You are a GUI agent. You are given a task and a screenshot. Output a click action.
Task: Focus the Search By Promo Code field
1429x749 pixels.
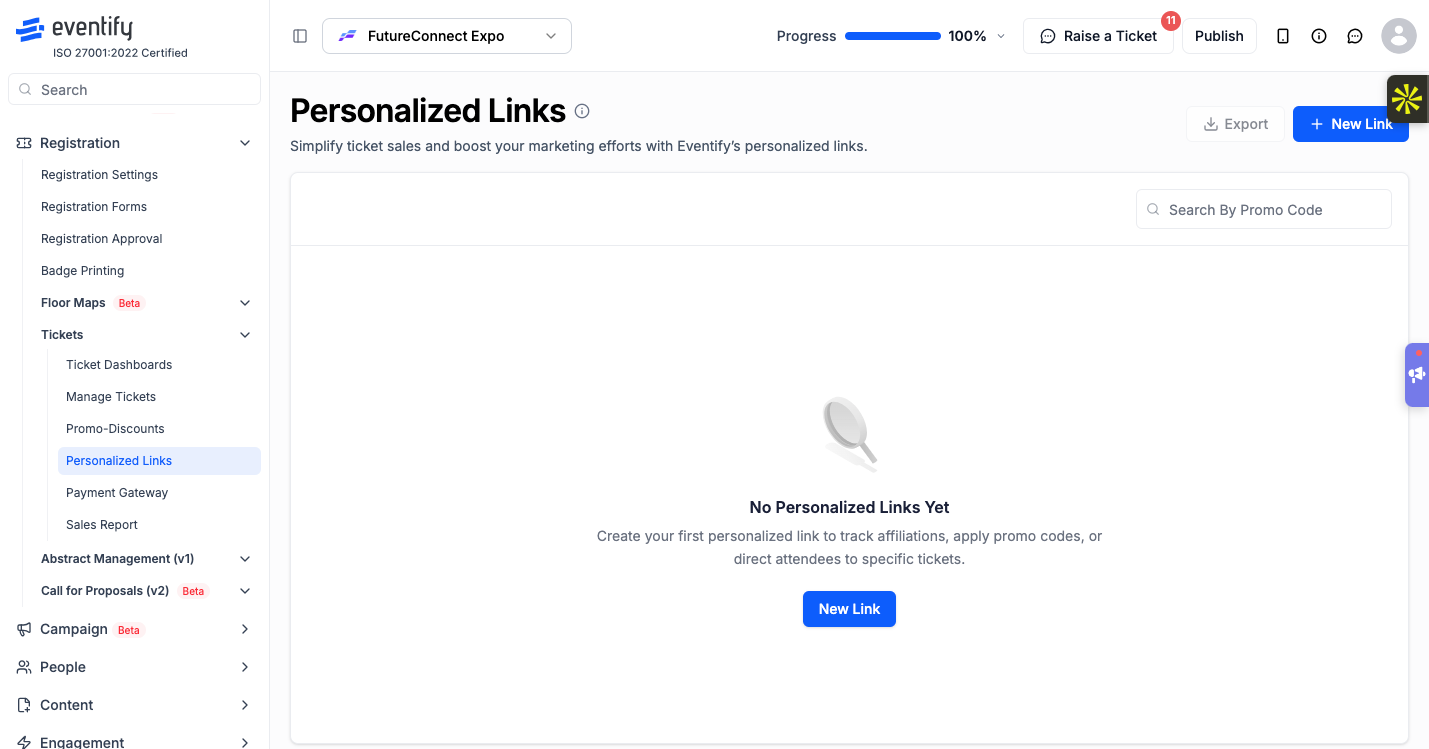pyautogui.click(x=1264, y=209)
